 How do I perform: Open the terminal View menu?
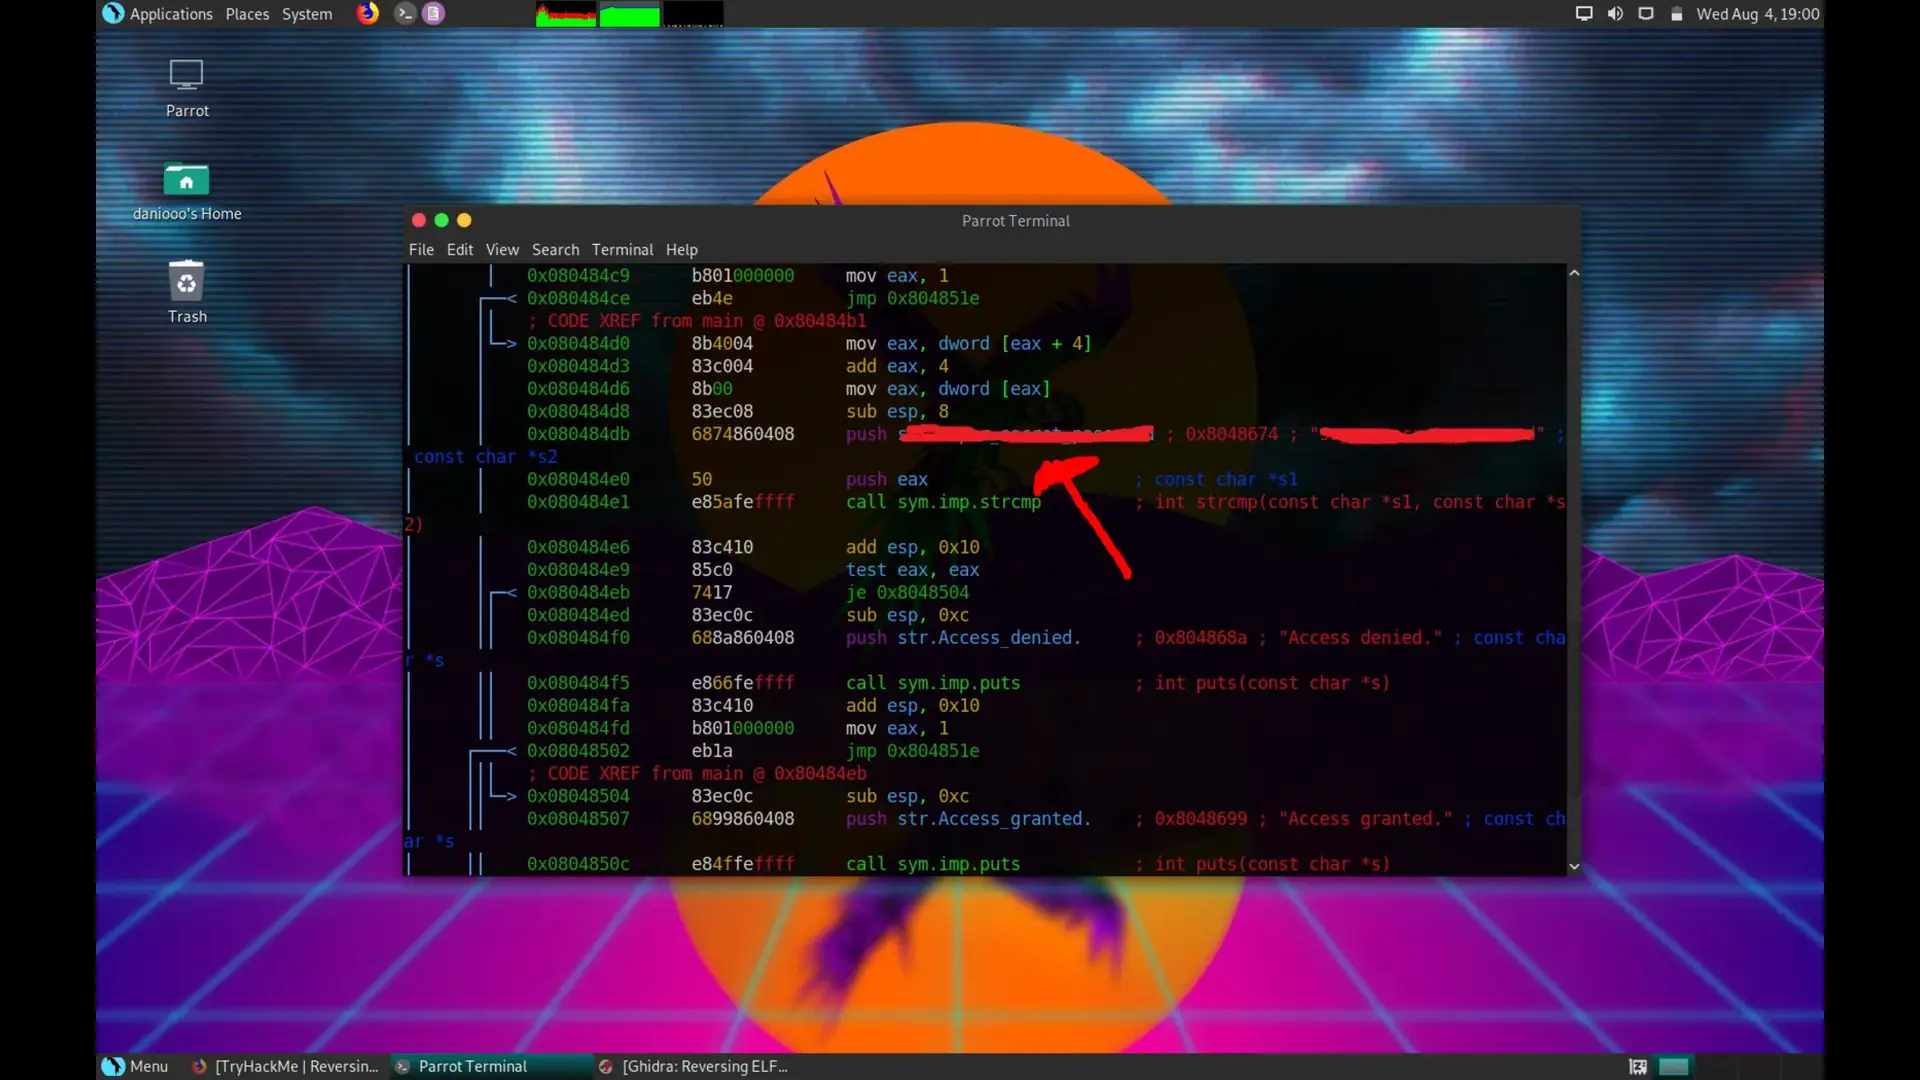pos(502,250)
